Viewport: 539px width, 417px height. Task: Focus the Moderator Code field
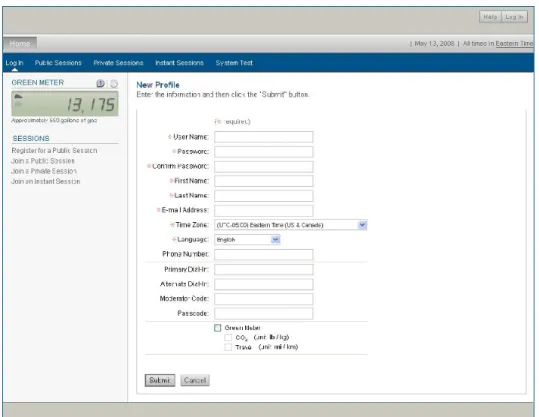(x=264, y=299)
